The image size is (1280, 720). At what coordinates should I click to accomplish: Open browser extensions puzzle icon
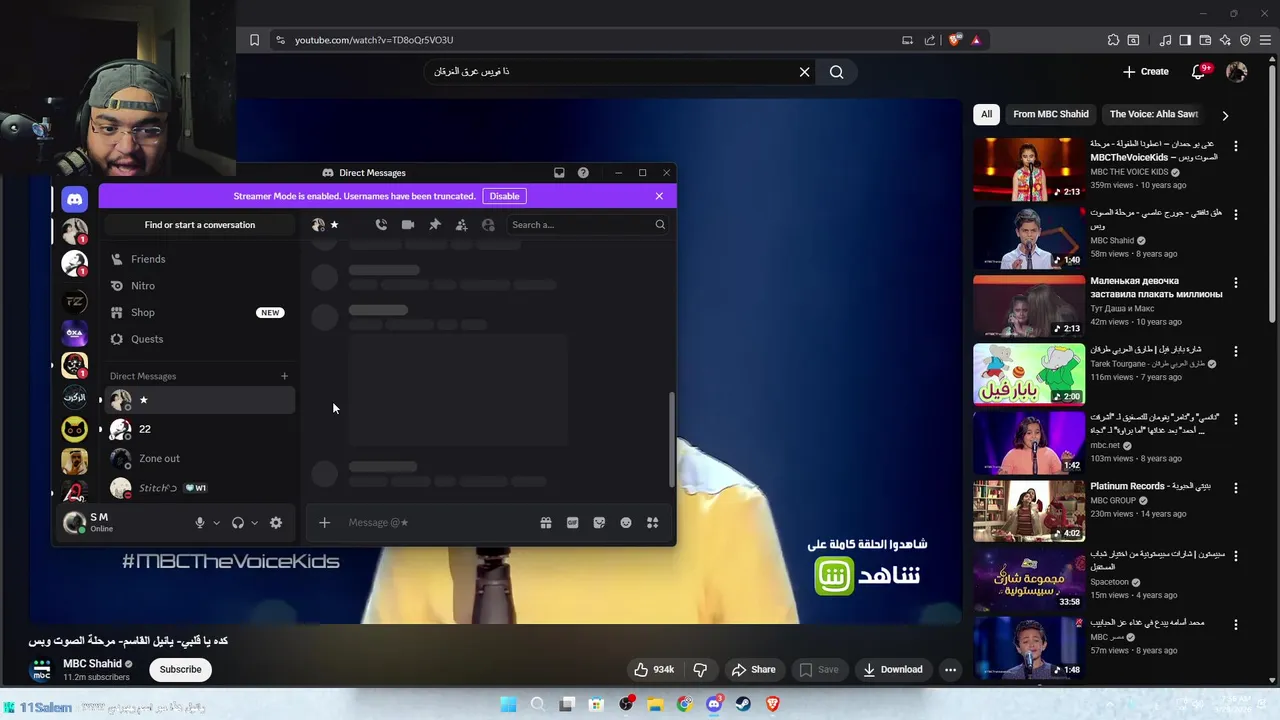point(1113,40)
